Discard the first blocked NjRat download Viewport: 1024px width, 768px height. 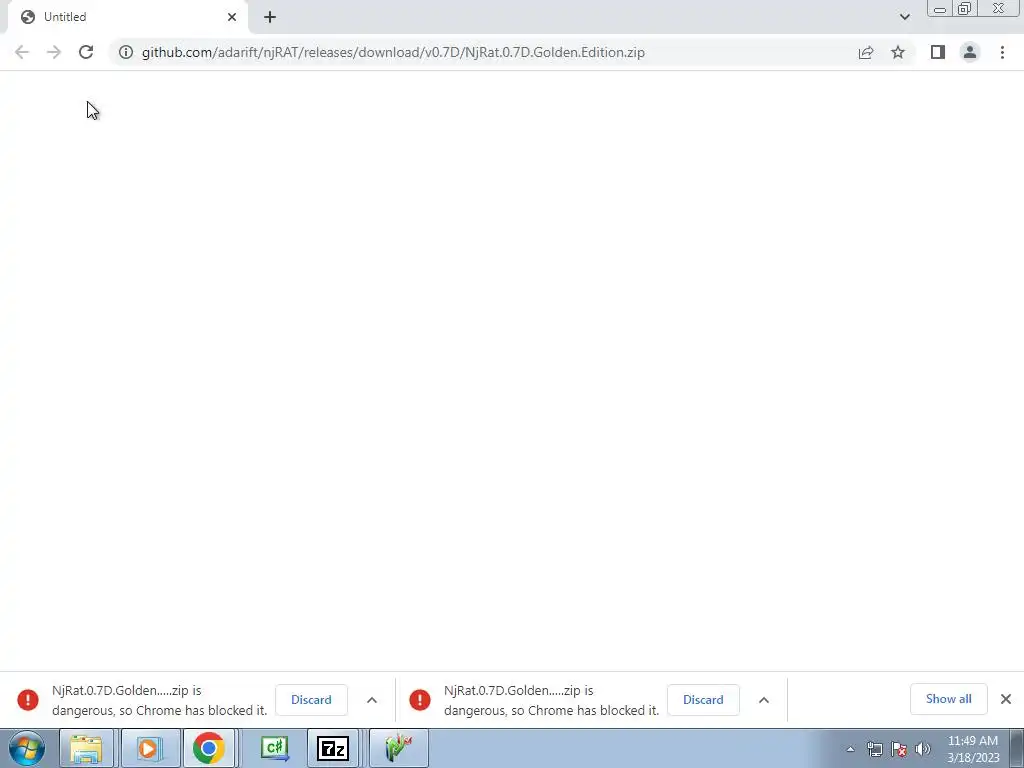[x=312, y=699]
